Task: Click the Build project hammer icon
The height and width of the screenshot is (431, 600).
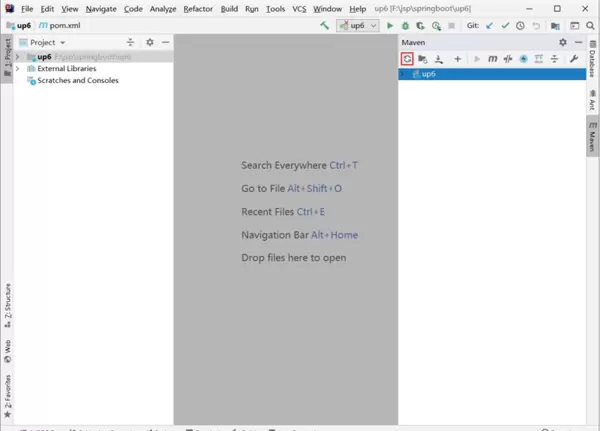Action: coord(325,25)
